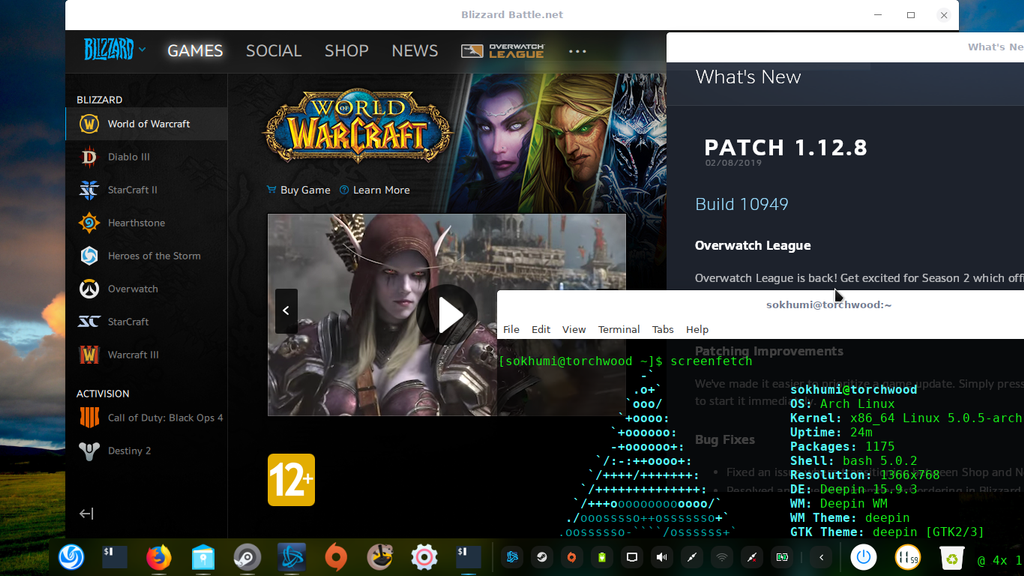Open the Wi-Fi network tray icon
This screenshot has width=1024, height=576.
tap(722, 557)
